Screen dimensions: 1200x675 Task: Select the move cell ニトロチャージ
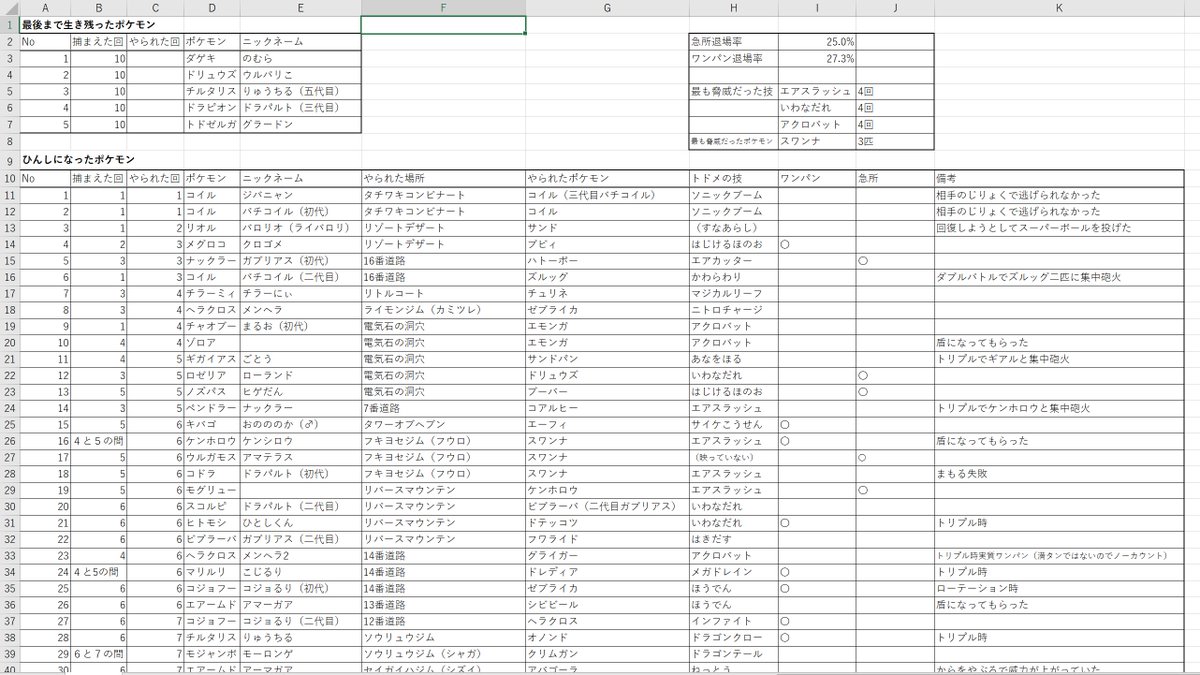[x=733, y=309]
